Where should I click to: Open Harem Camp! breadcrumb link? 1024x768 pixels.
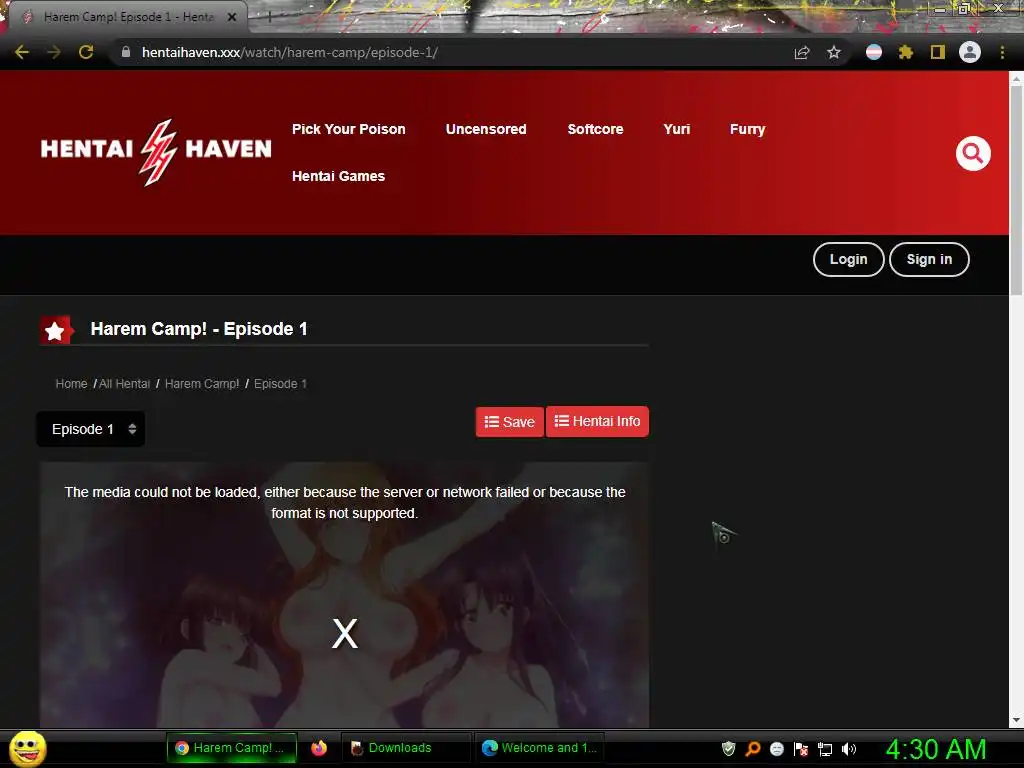(202, 384)
